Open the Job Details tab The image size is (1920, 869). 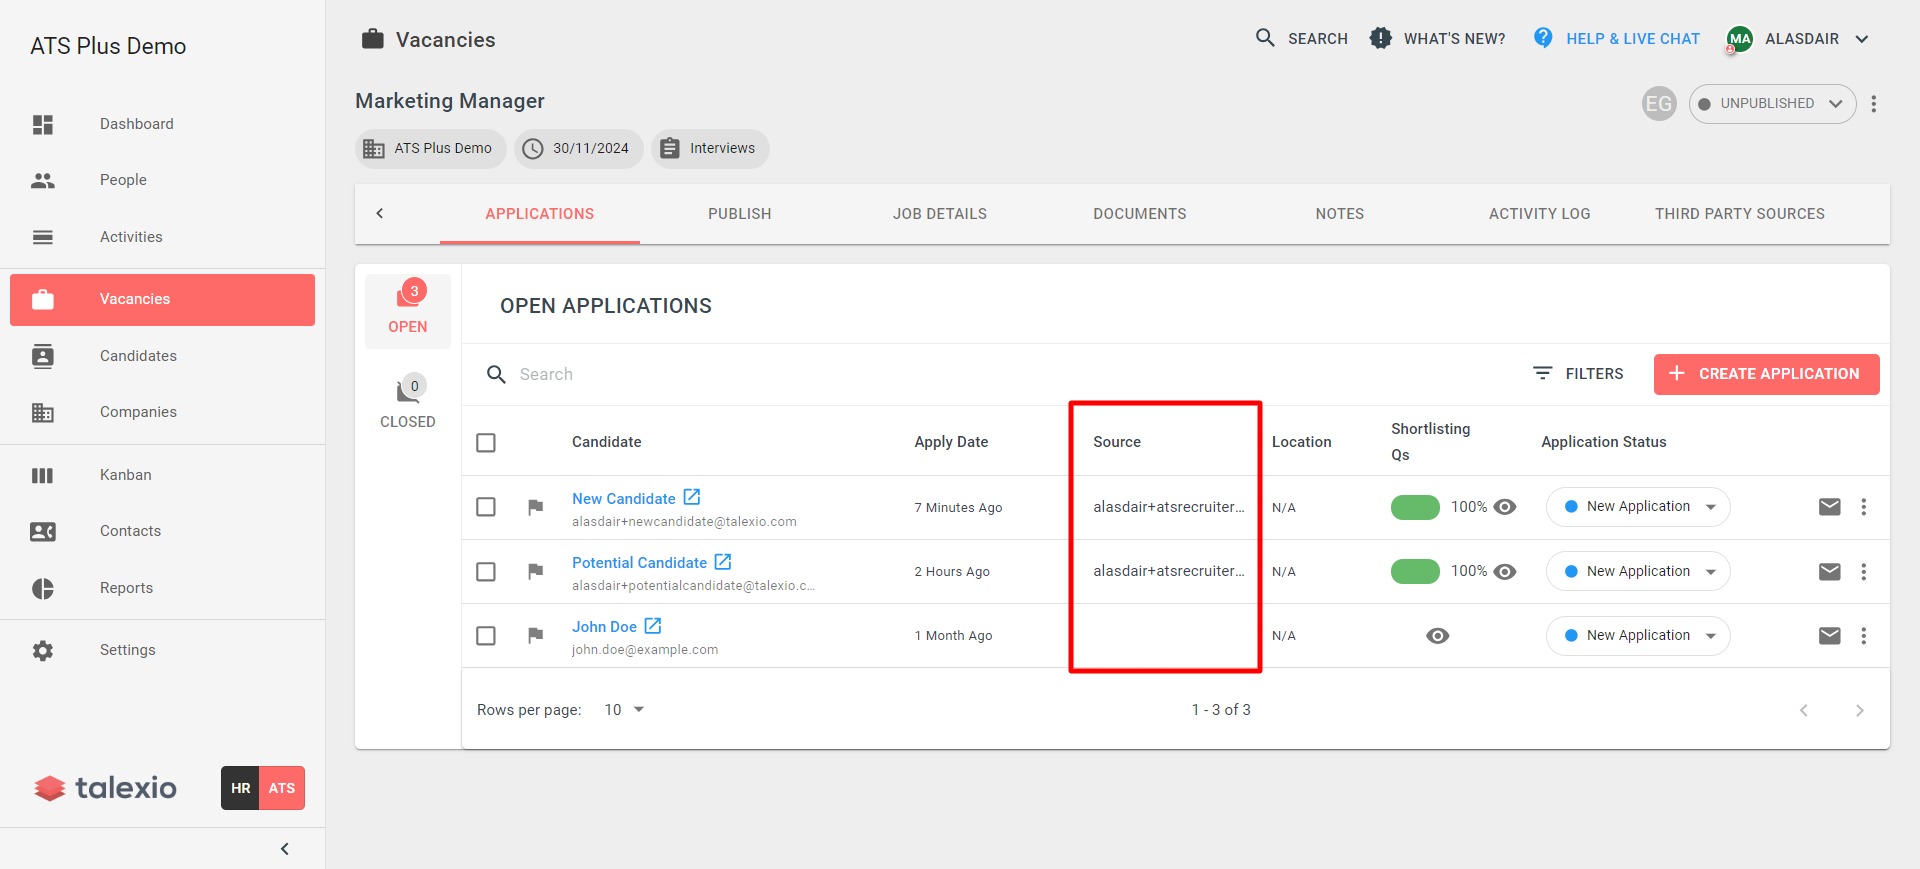coord(940,214)
